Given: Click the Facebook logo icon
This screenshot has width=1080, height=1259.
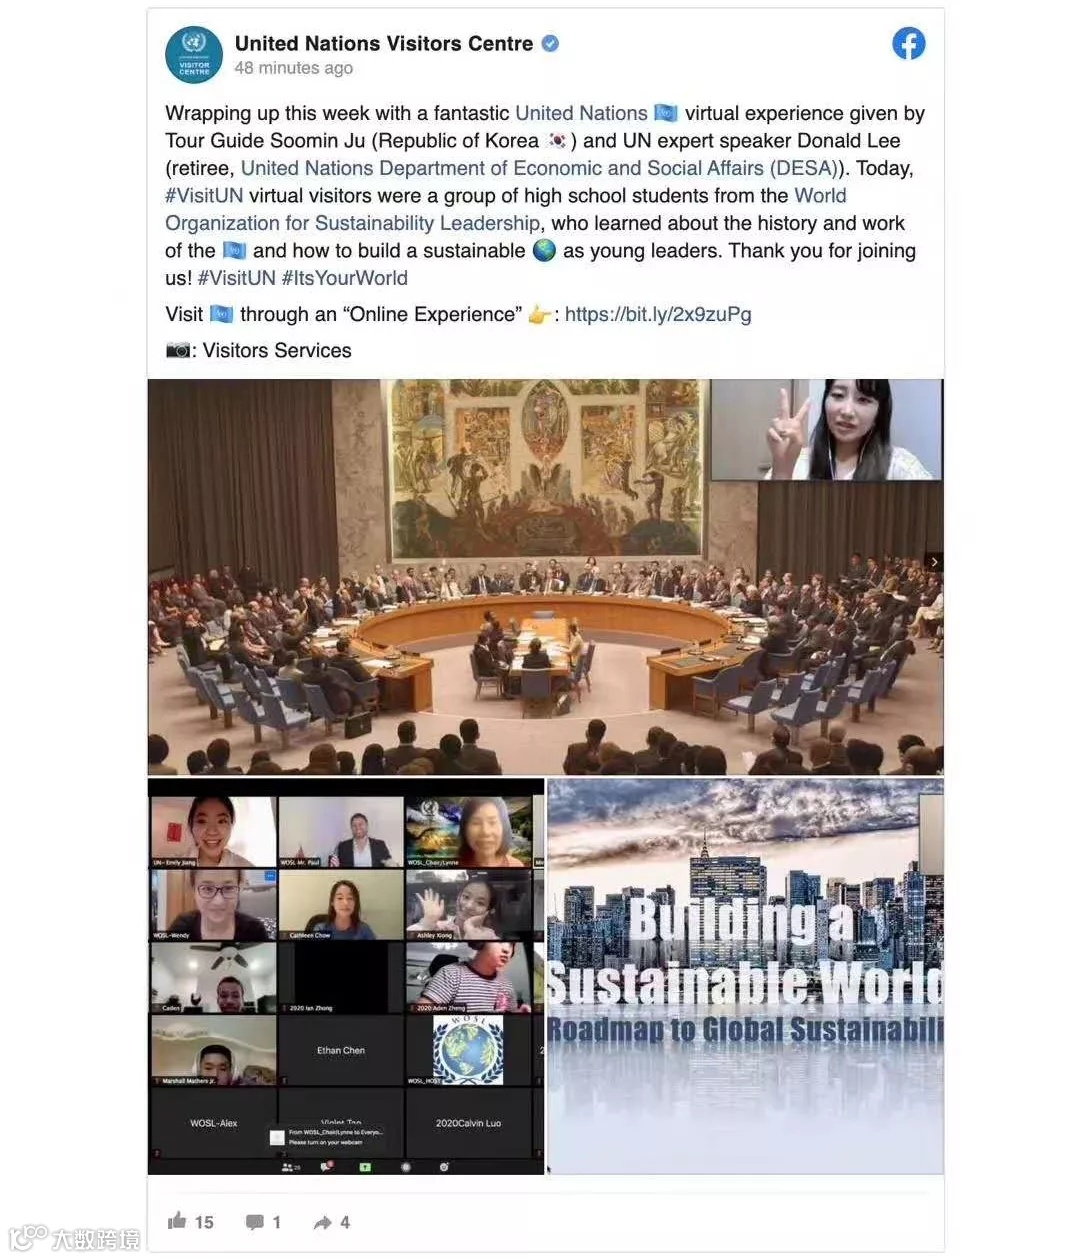Looking at the screenshot, I should pos(908,43).
